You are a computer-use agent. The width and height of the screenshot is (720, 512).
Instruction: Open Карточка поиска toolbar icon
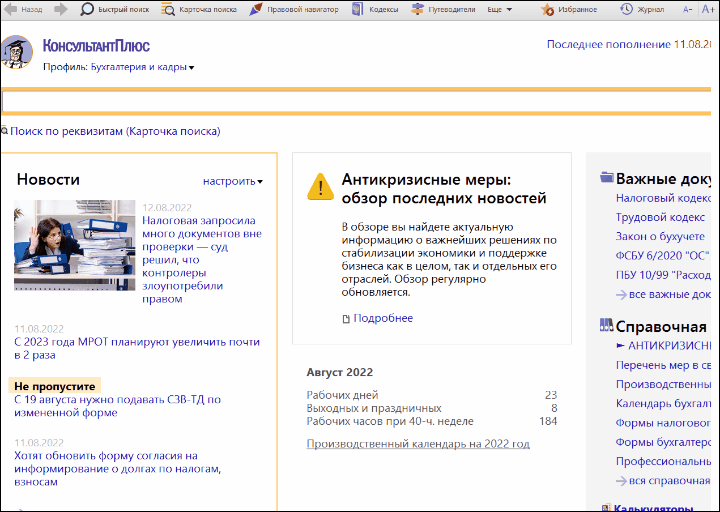pyautogui.click(x=168, y=9)
